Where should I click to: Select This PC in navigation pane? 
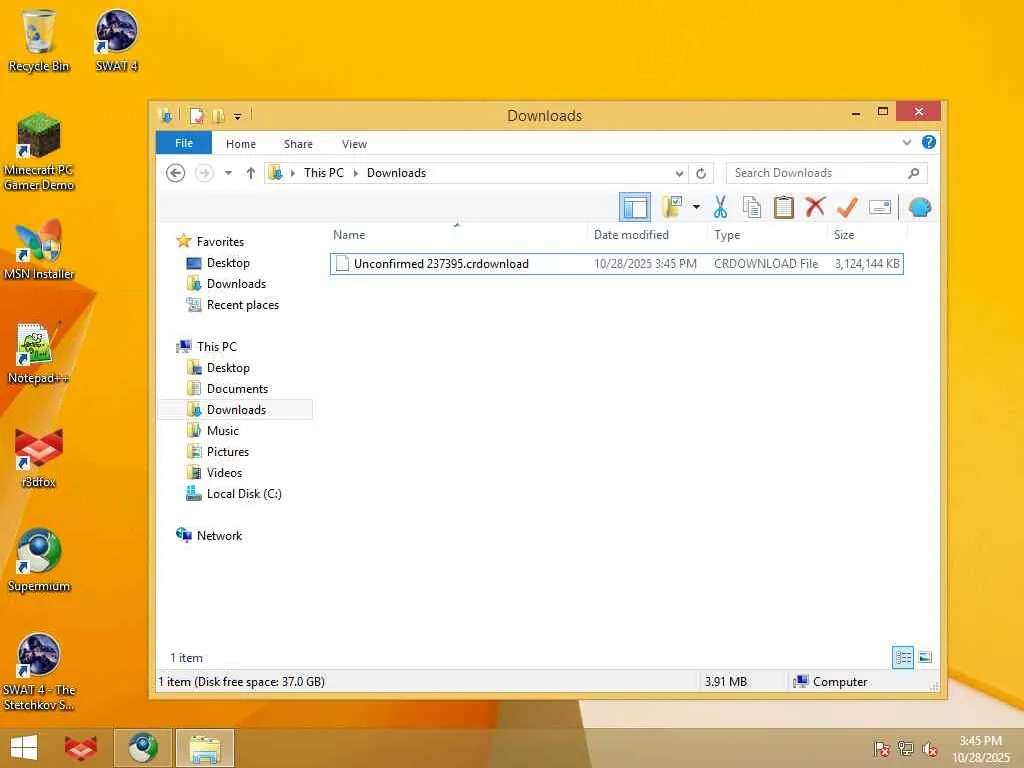(x=216, y=347)
